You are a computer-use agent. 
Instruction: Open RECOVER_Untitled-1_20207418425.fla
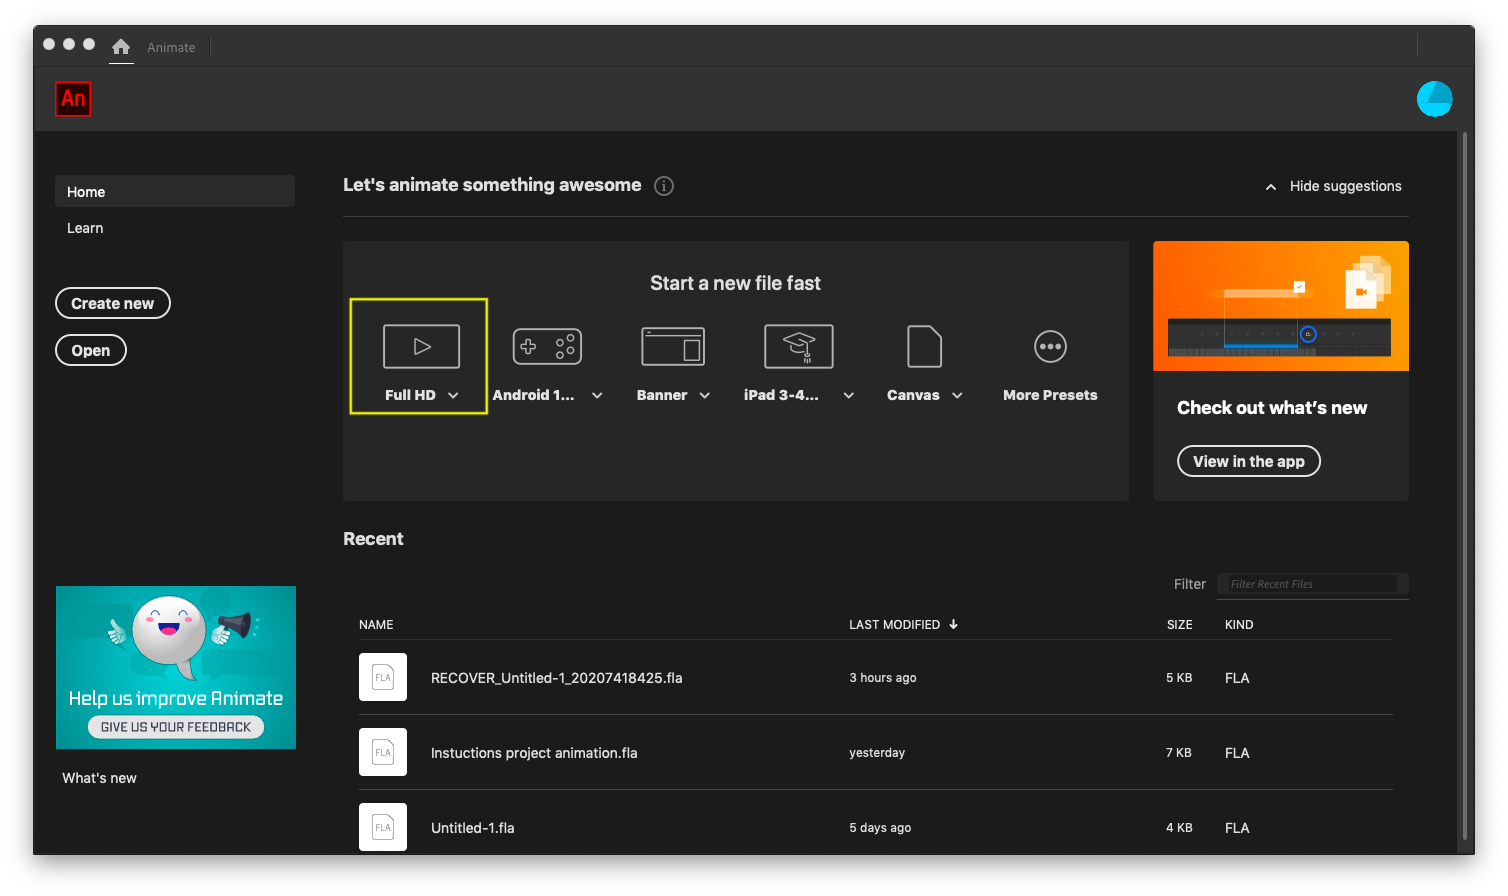click(556, 678)
